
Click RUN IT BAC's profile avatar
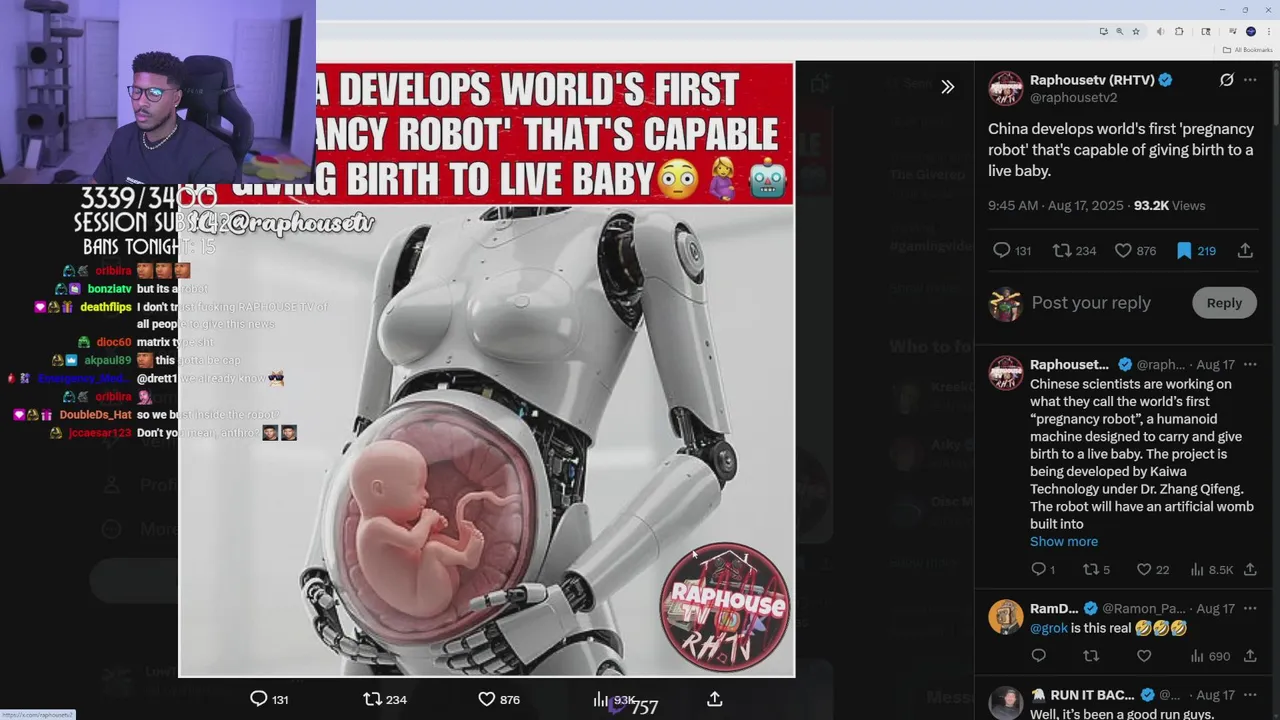(x=1005, y=703)
